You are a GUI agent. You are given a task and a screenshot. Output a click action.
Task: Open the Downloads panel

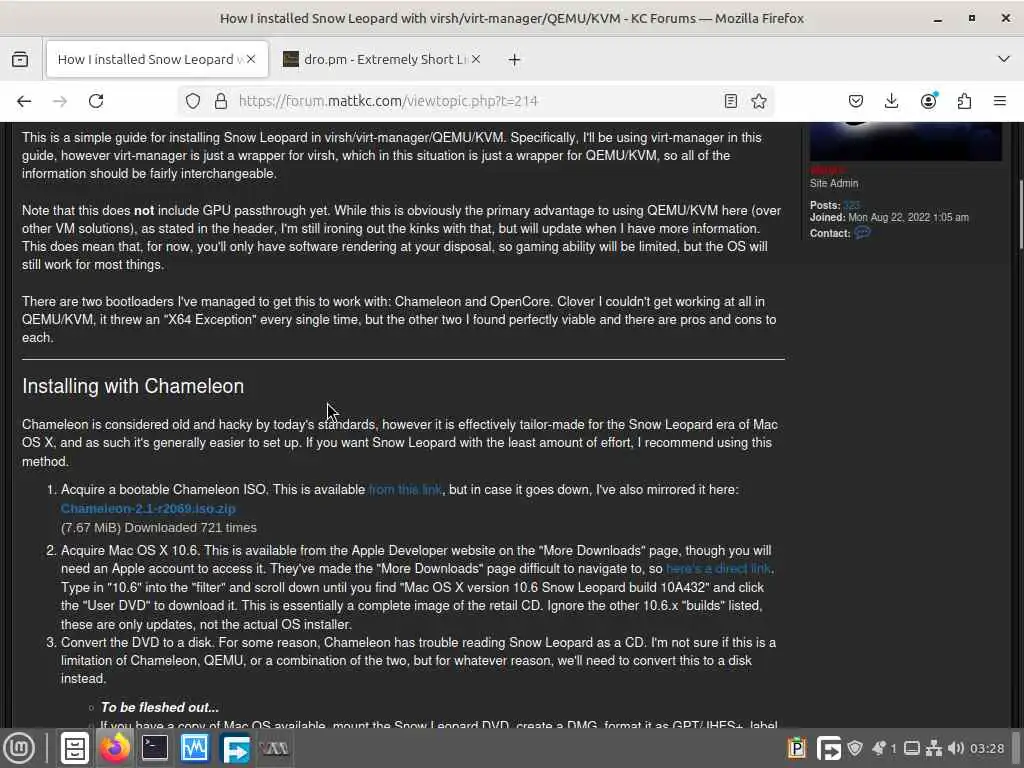click(x=891, y=101)
